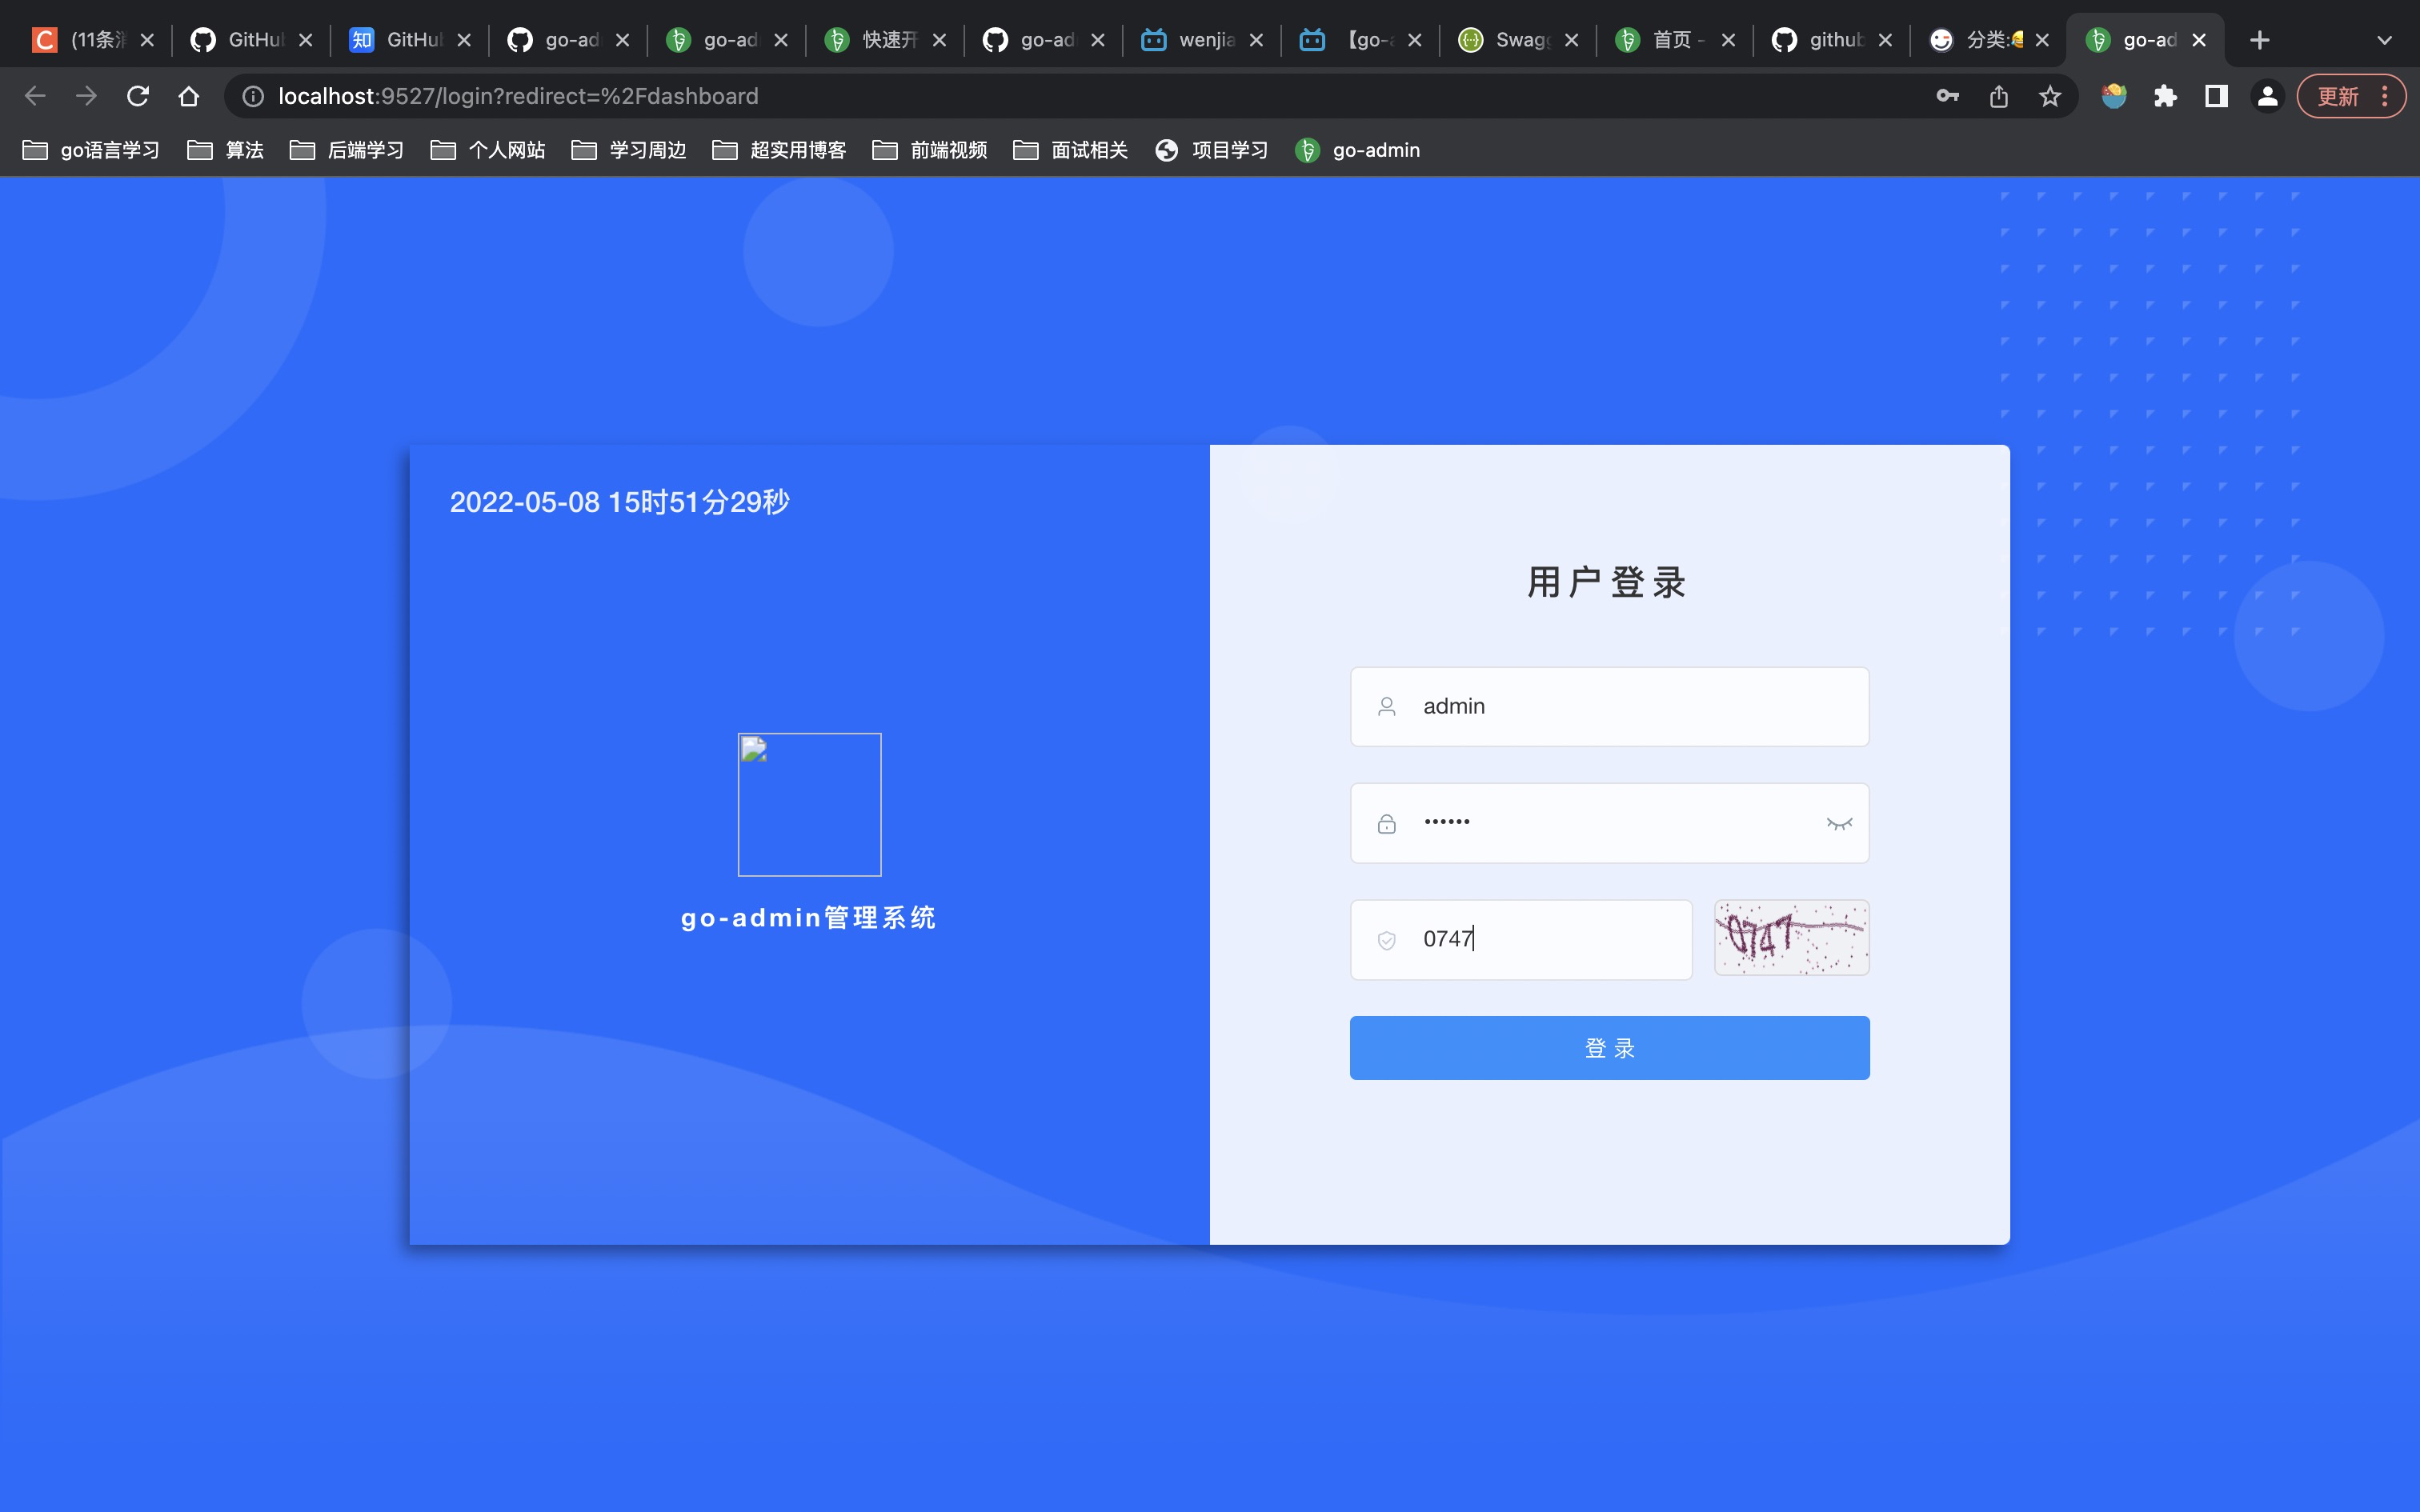Click the browser profile avatar icon
Screen dimensions: 2420x1512
pyautogui.click(x=2266, y=96)
